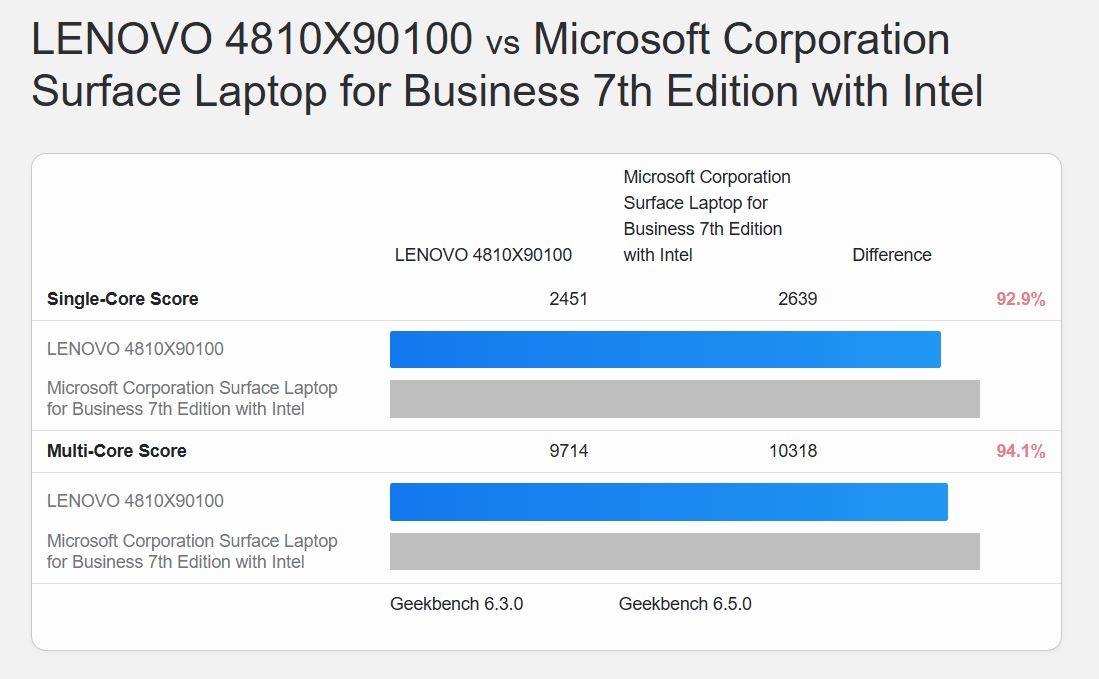Viewport: 1099px width, 679px height.
Task: Click the Microsoft Surface Laptop label under Single-Core Score
Action: (x=192, y=398)
